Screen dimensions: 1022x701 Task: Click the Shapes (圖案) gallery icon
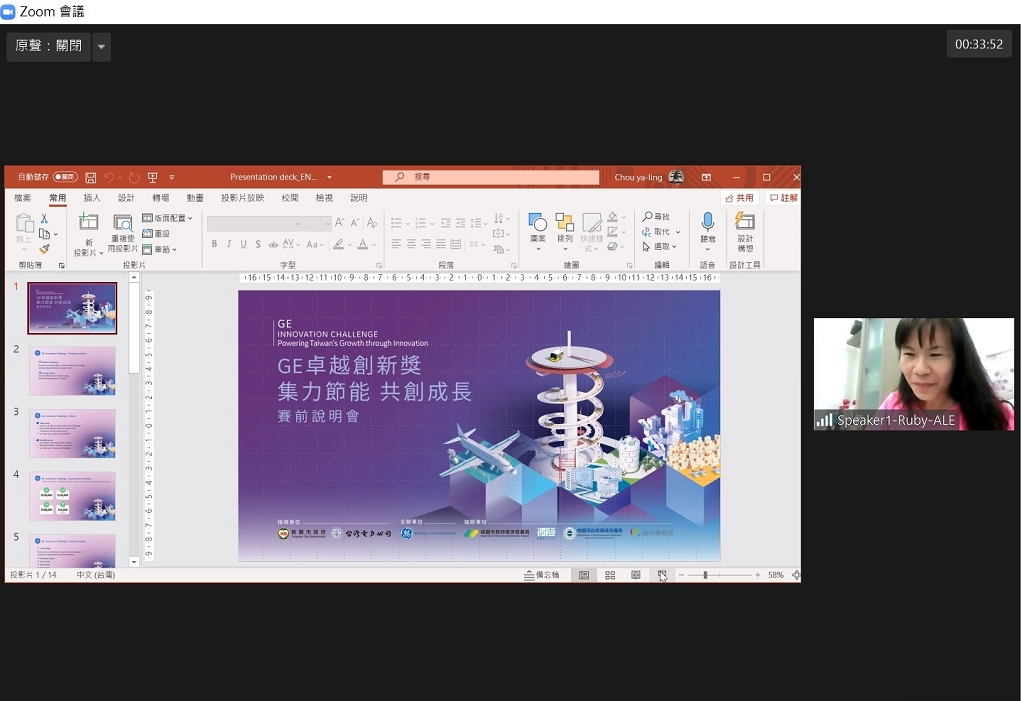click(x=538, y=222)
